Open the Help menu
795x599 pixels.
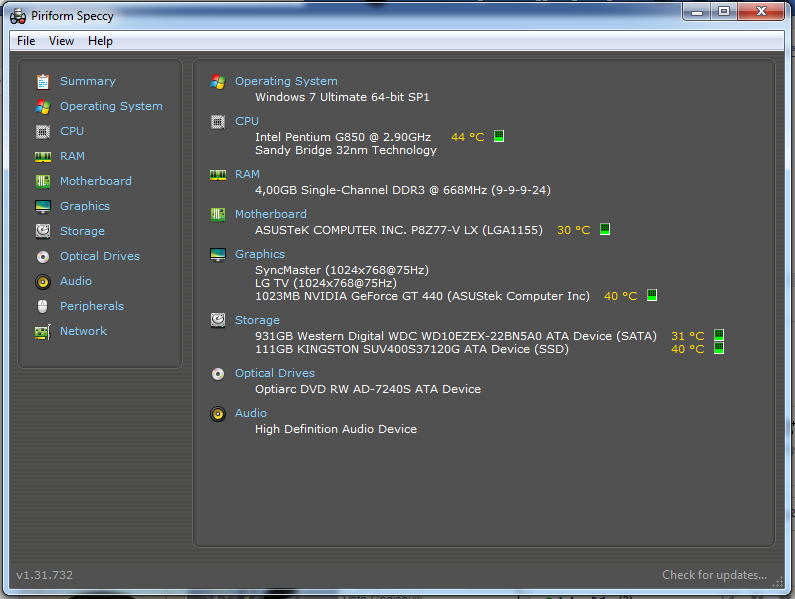click(100, 41)
